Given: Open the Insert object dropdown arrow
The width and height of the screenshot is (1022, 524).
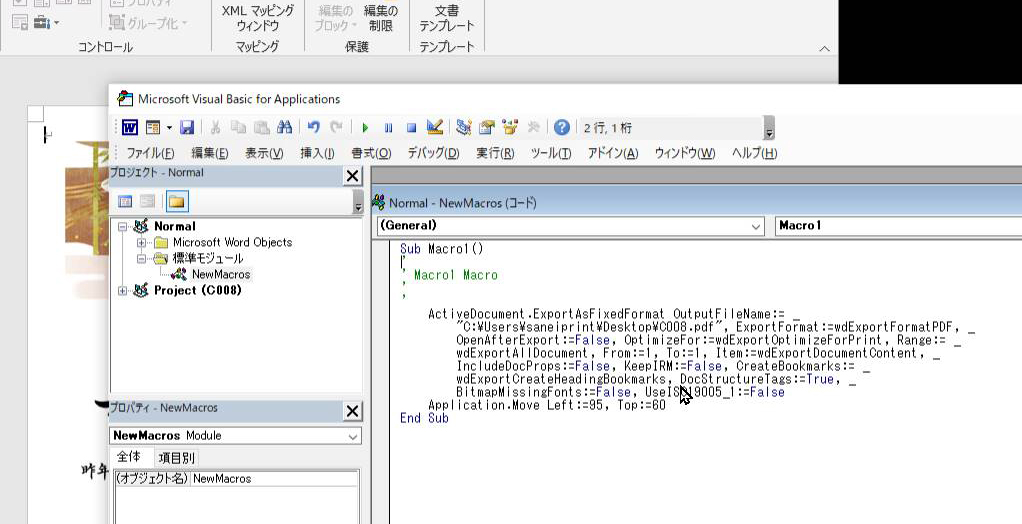Looking at the screenshot, I should pos(169,128).
